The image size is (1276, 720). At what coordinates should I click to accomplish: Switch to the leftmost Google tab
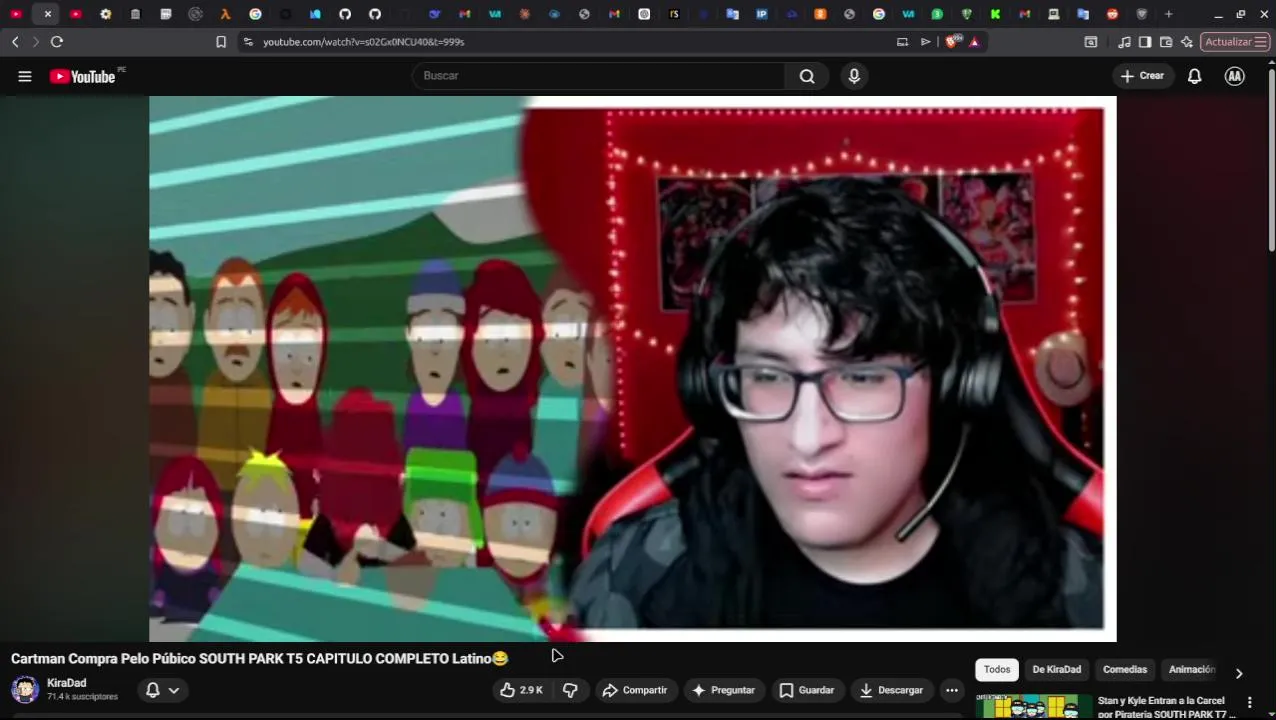coord(255,14)
